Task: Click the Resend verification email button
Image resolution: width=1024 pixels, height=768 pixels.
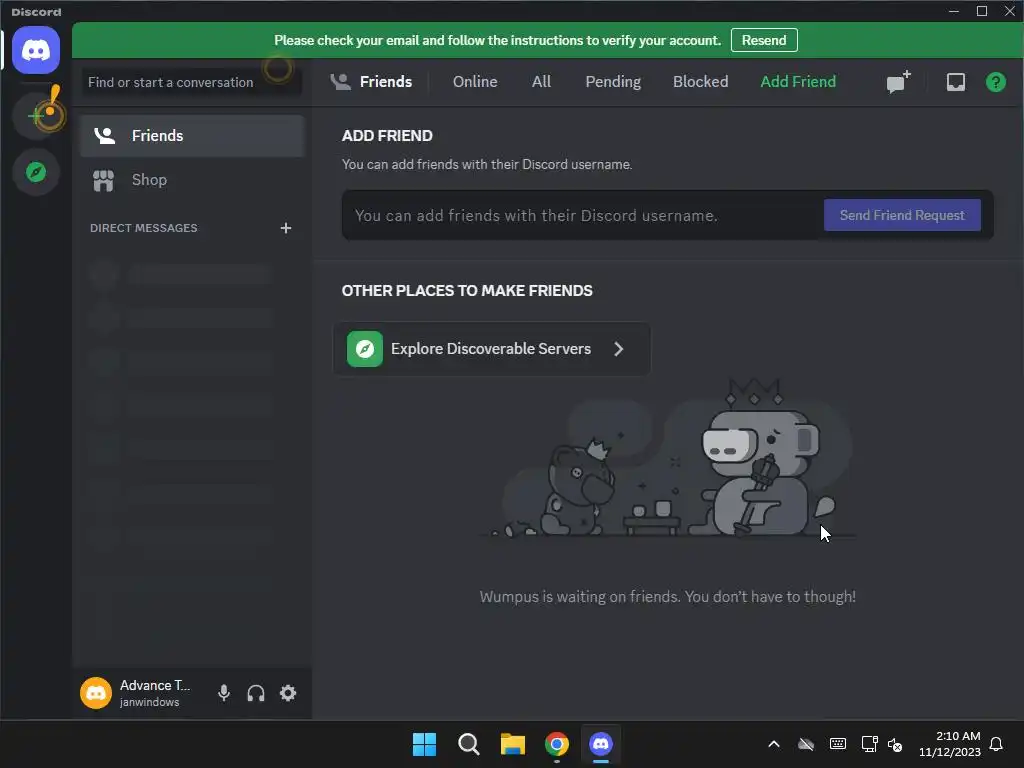Action: pos(764,40)
